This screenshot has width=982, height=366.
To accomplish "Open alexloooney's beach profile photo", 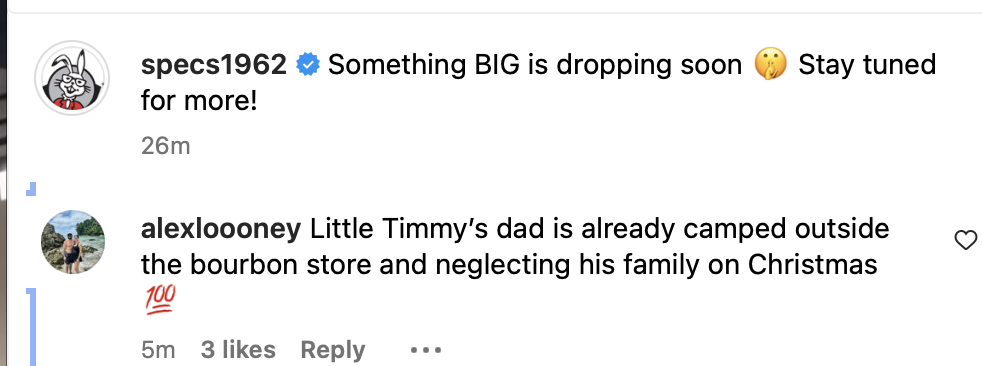I will pos(73,242).
